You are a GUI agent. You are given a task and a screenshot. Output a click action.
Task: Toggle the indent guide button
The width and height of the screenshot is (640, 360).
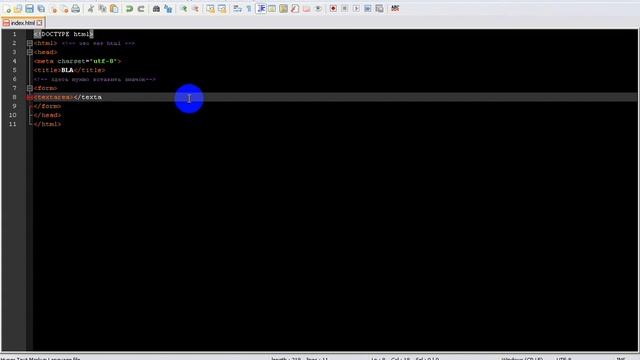(261, 9)
